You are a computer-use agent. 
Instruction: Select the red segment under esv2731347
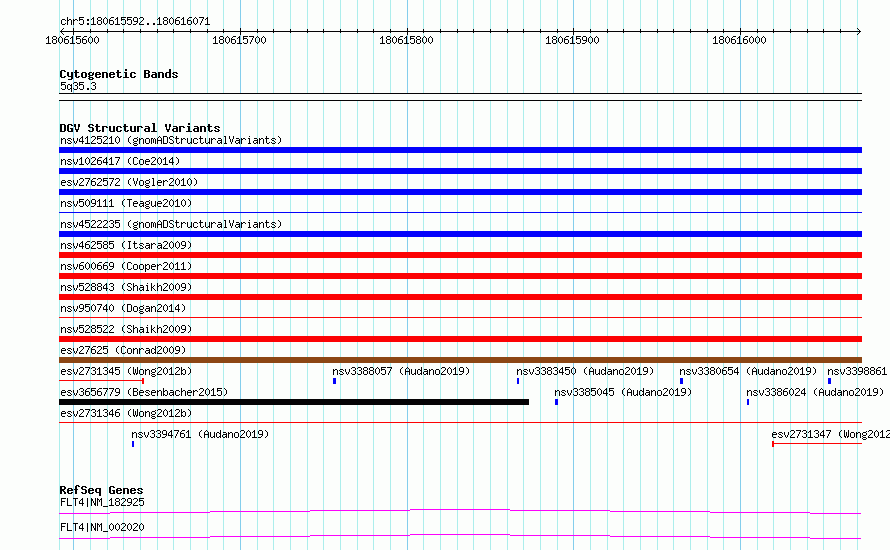click(817, 444)
